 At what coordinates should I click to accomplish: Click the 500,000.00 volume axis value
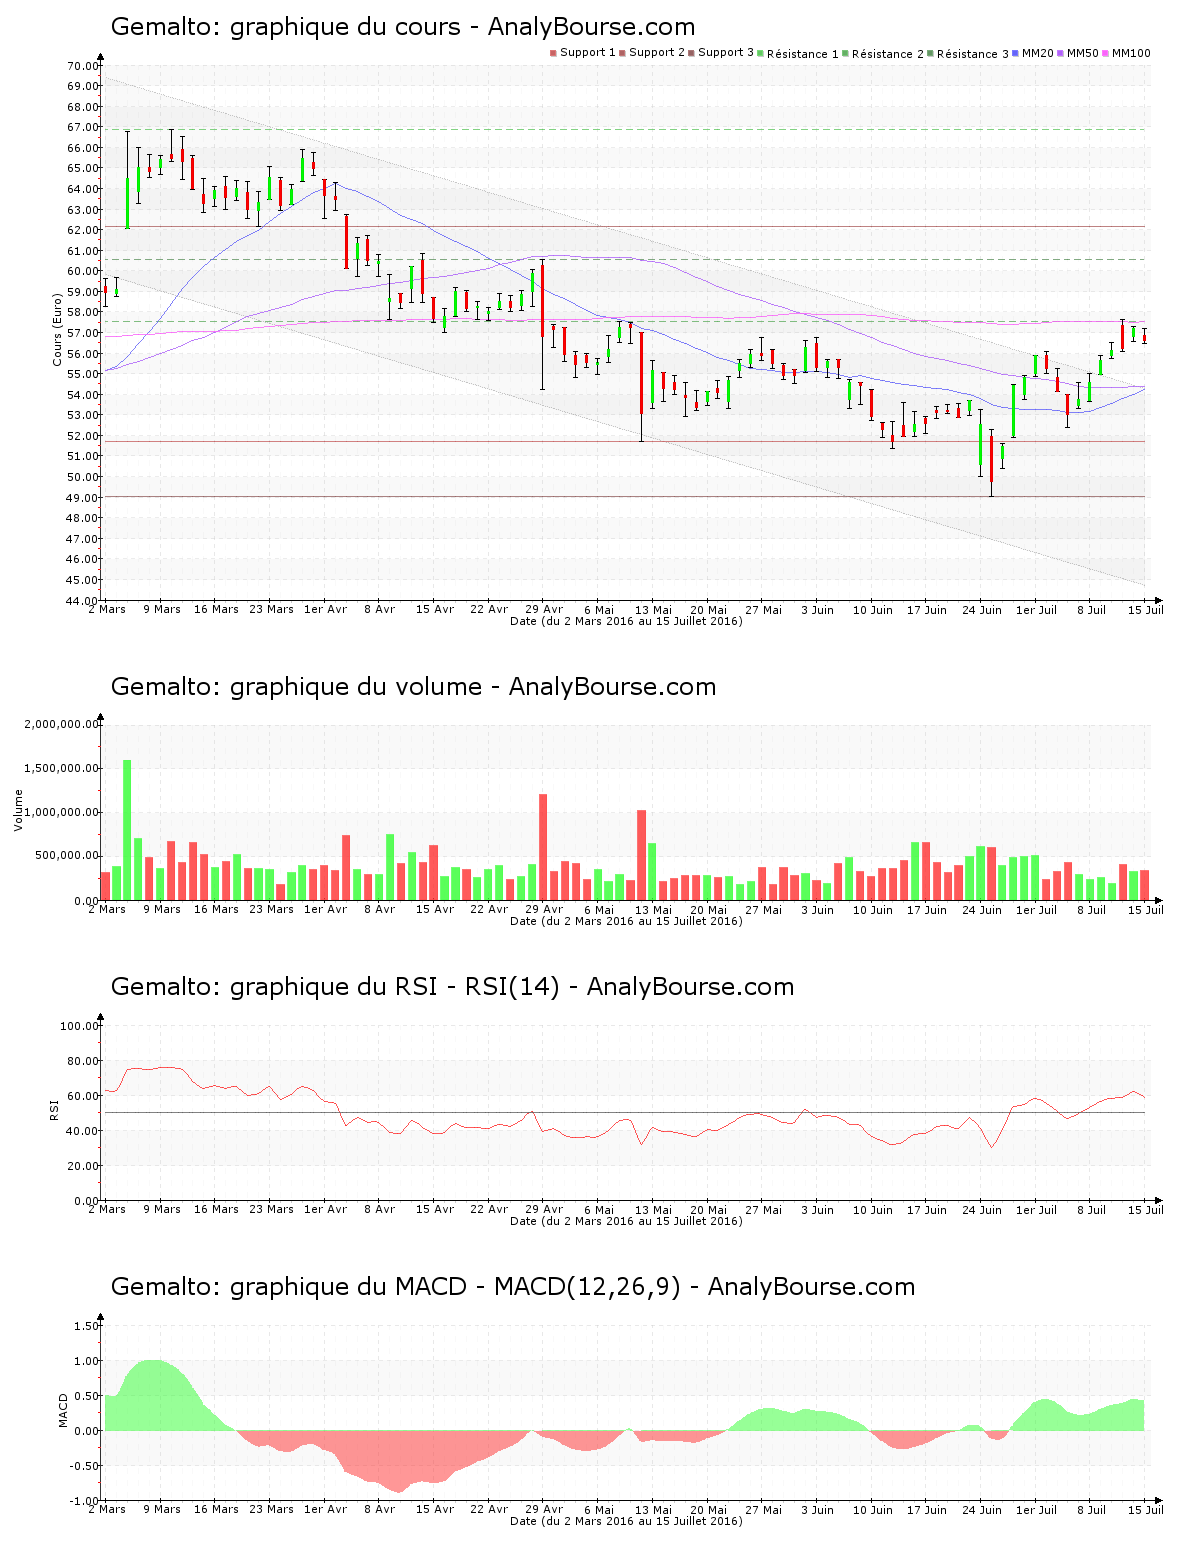point(68,856)
